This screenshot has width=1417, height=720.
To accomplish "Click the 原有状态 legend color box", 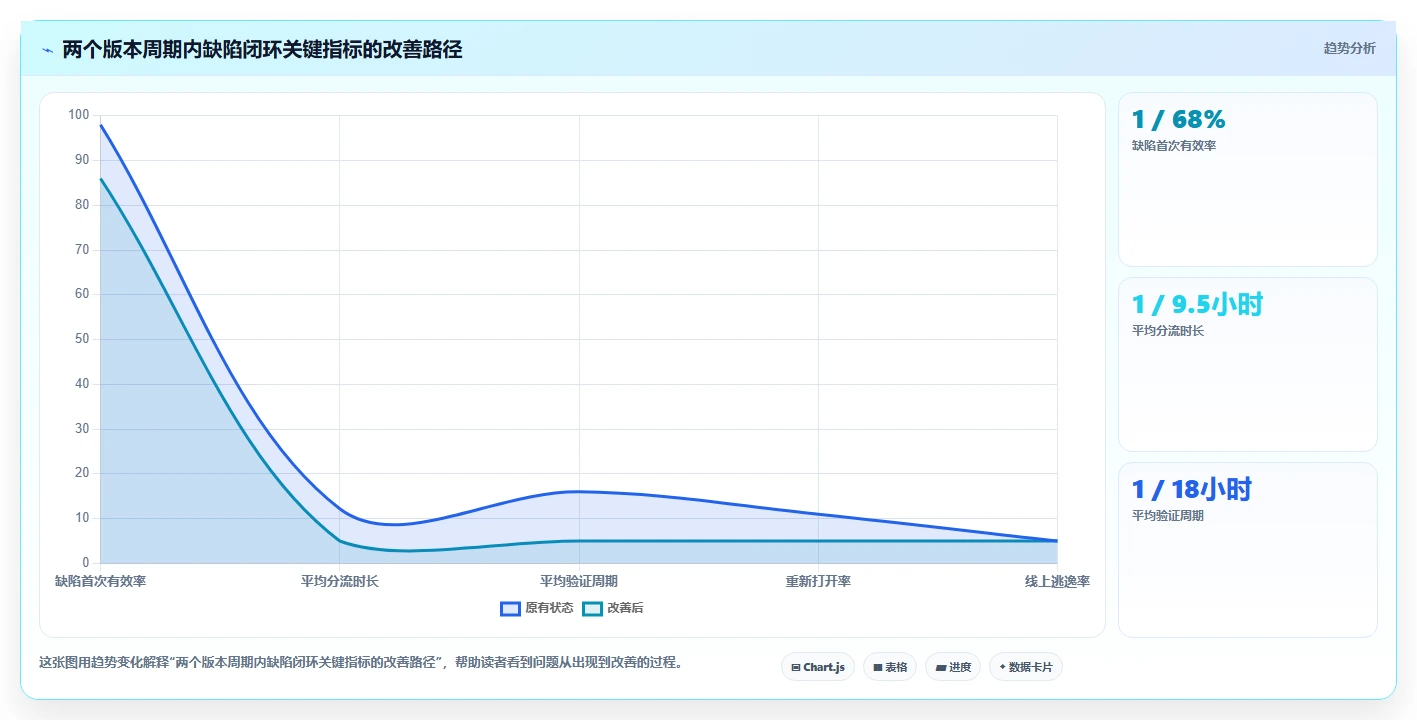I will coord(511,608).
